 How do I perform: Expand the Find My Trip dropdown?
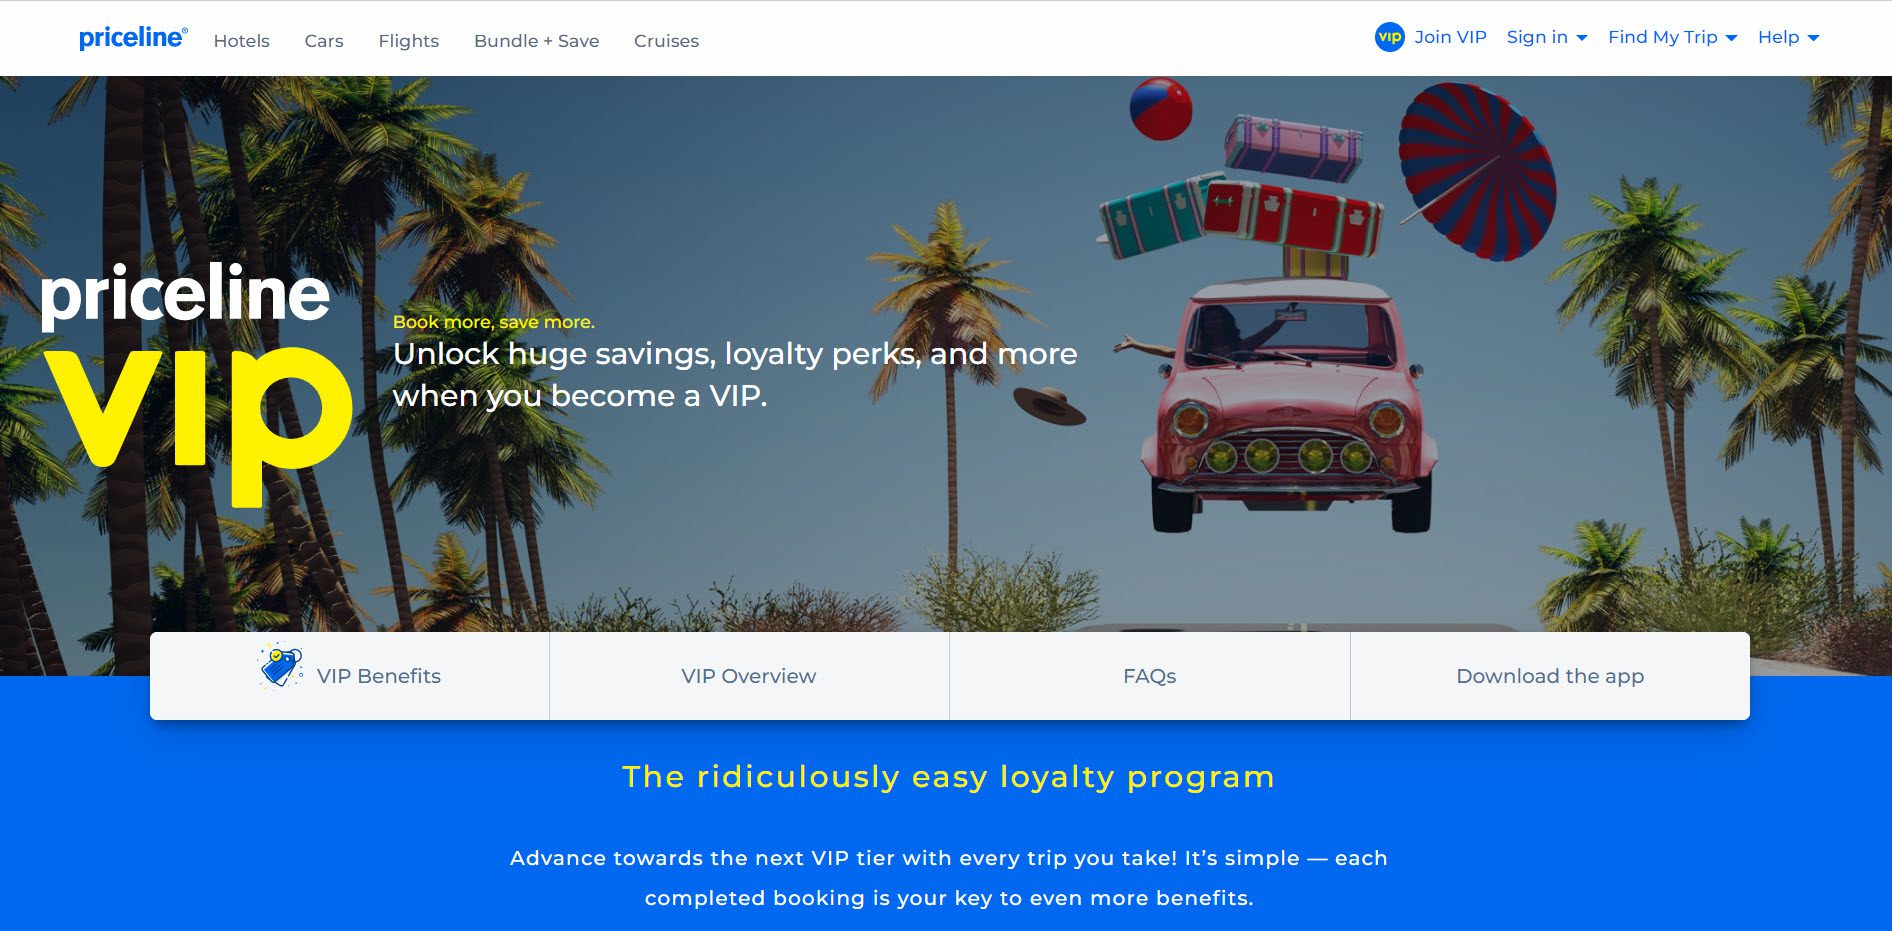[1672, 37]
